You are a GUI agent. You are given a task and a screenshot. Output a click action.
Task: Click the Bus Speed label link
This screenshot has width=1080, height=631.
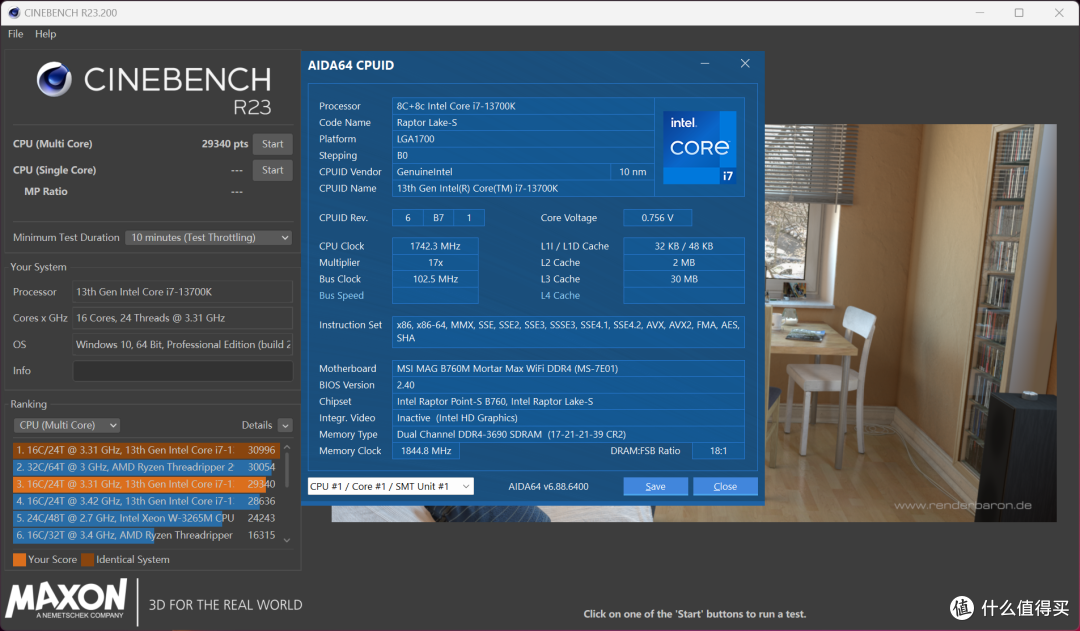341,296
